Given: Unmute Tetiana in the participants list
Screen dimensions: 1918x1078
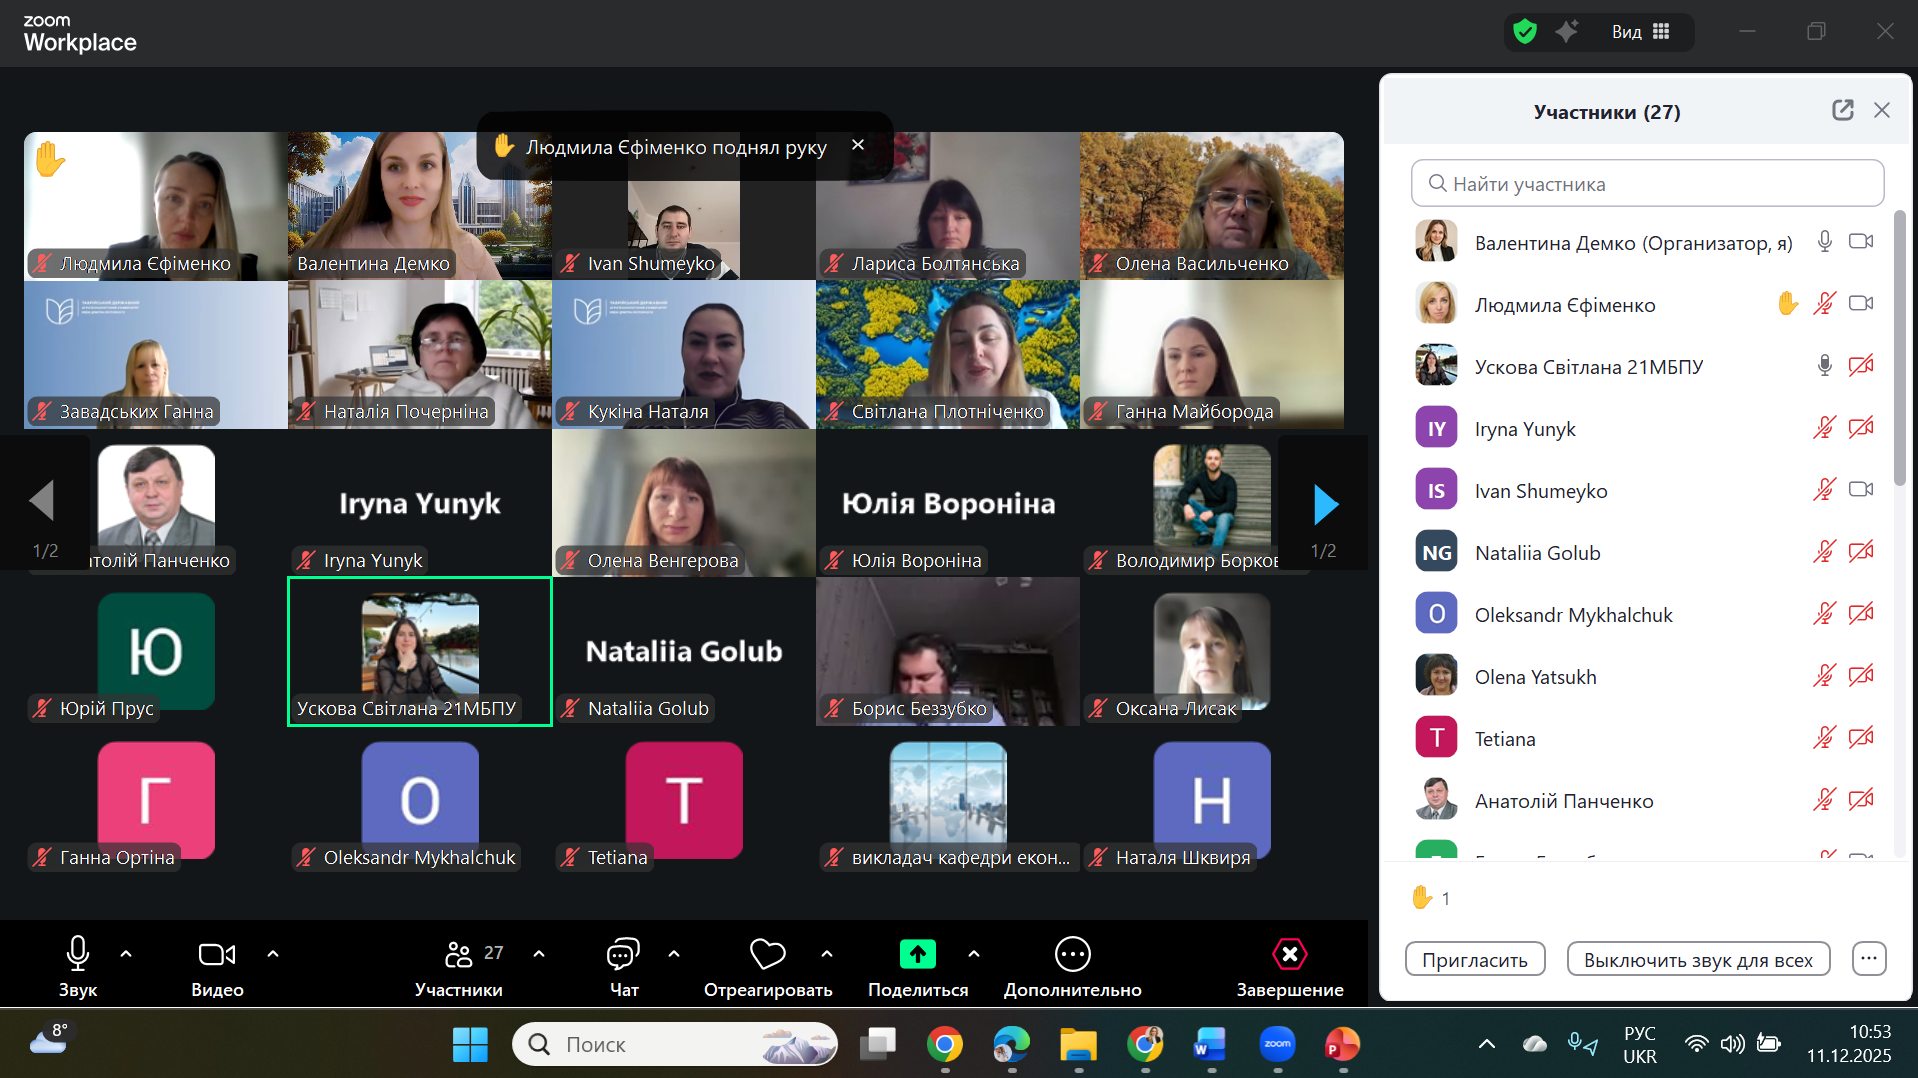Looking at the screenshot, I should pyautogui.click(x=1825, y=737).
